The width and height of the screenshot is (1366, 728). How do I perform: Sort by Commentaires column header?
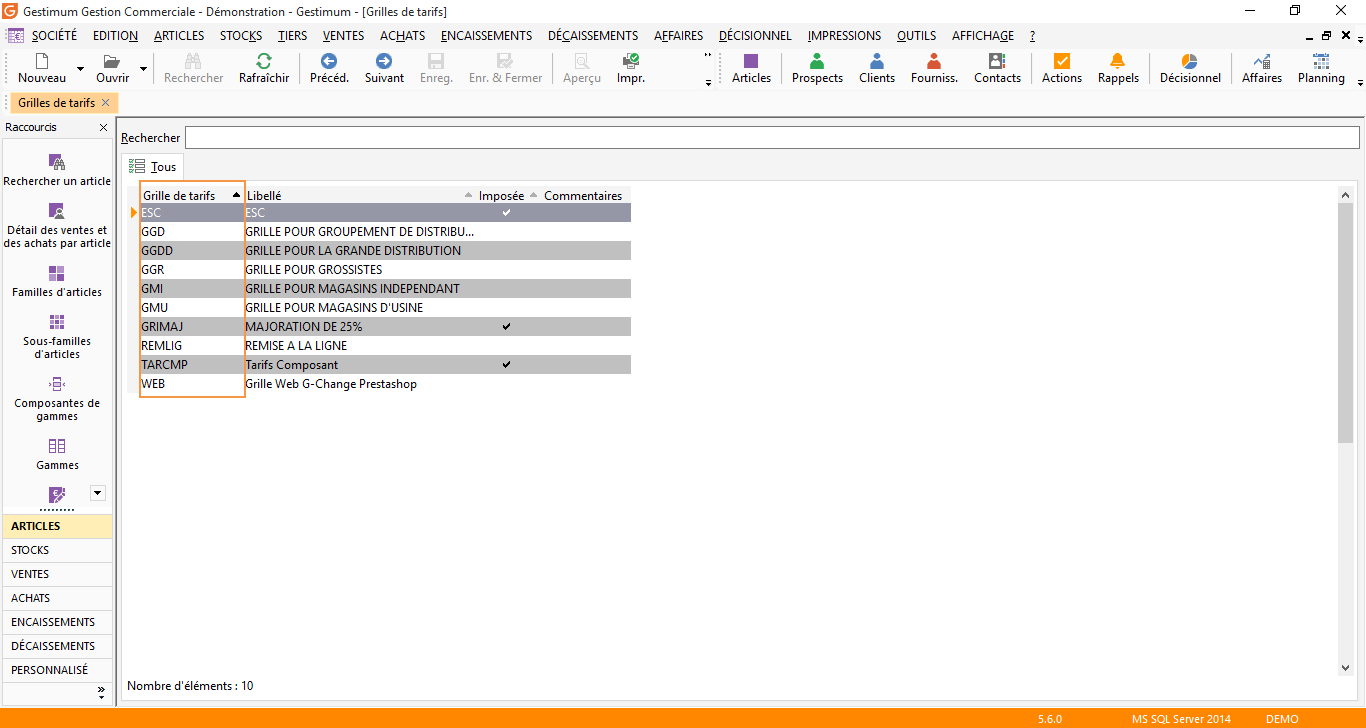[x=584, y=196]
